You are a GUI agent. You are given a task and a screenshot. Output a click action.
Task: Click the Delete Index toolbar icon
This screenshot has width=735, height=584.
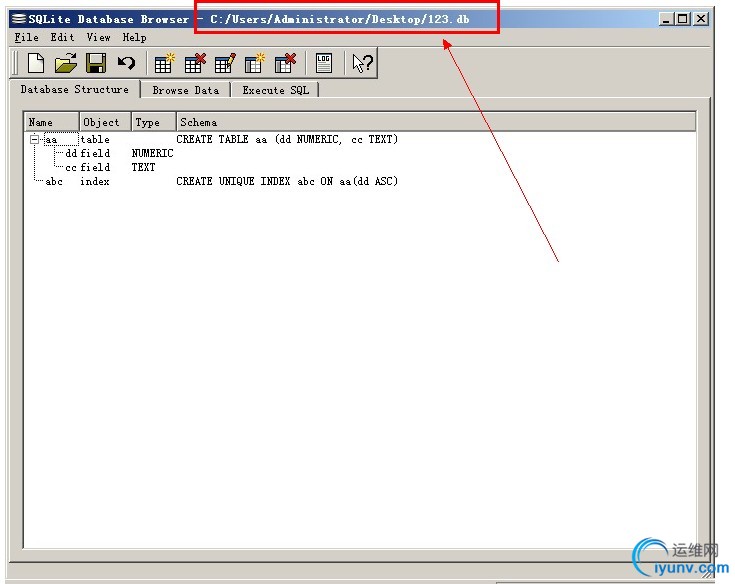pos(285,63)
